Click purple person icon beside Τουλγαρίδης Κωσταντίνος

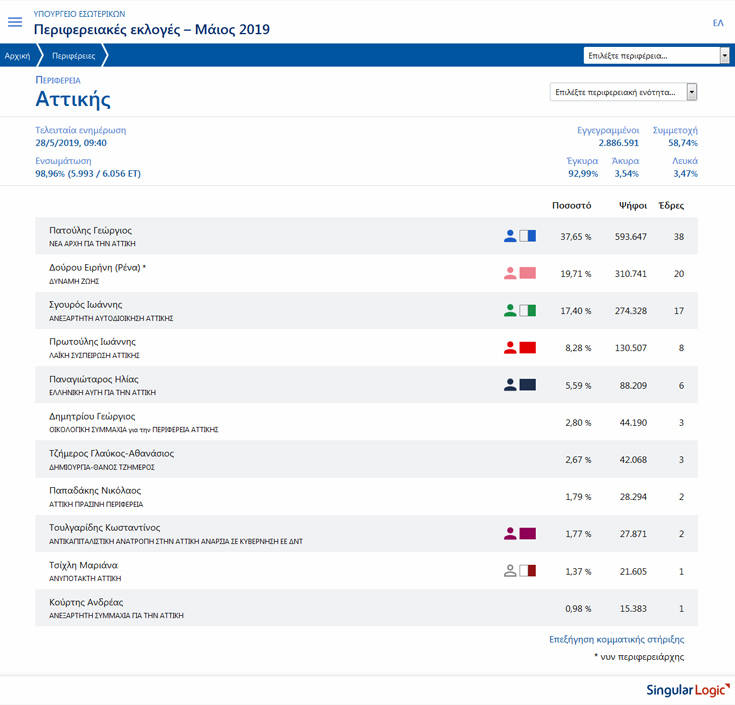click(x=510, y=533)
